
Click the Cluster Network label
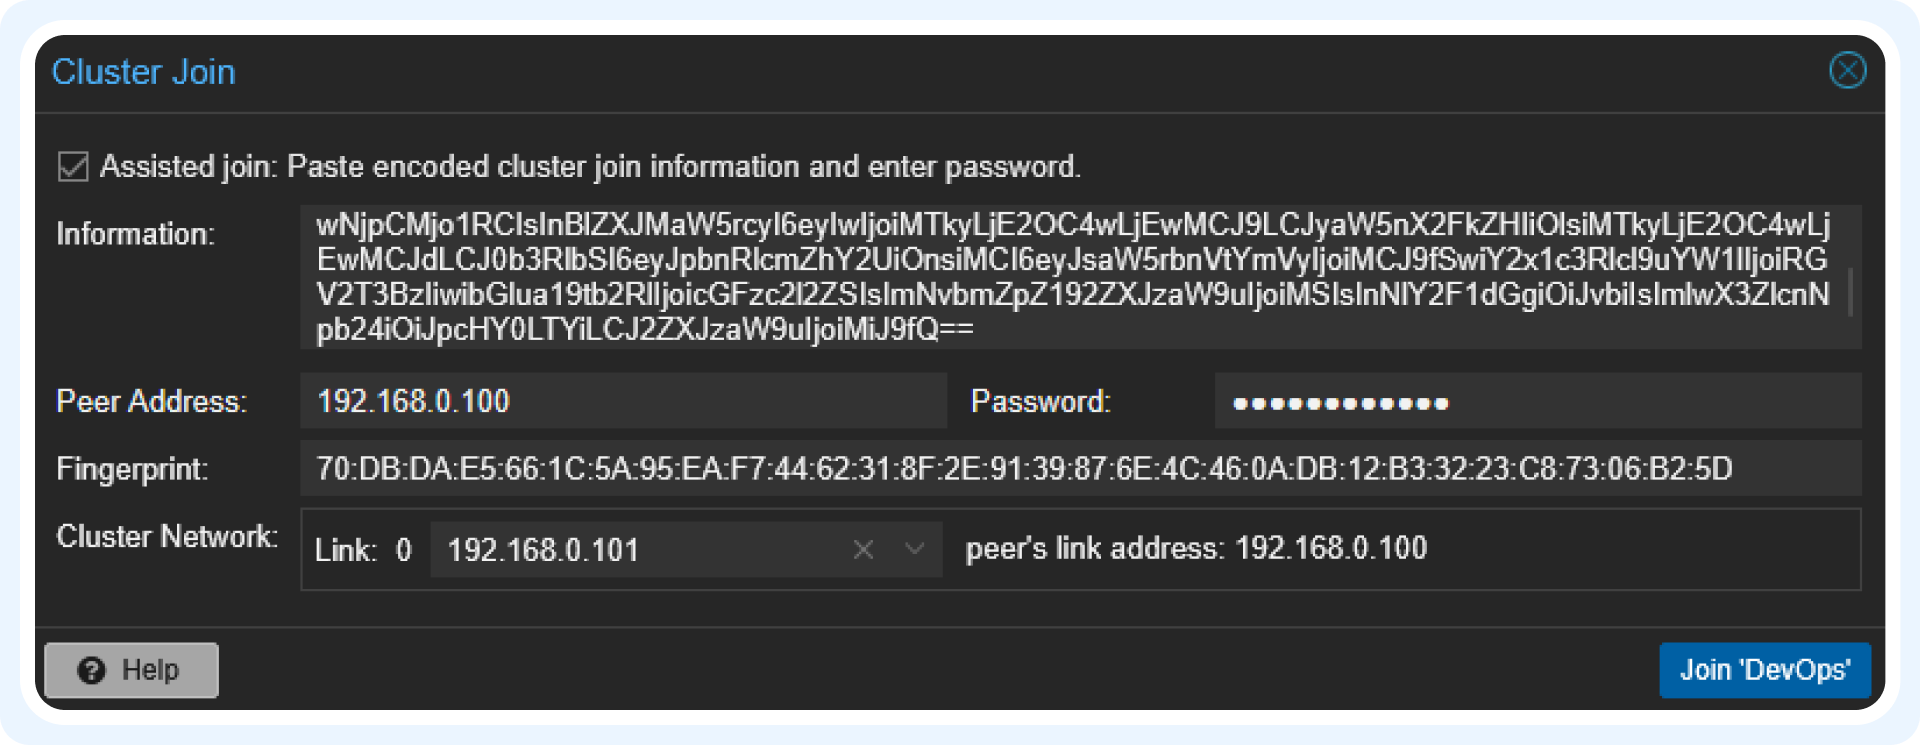166,537
